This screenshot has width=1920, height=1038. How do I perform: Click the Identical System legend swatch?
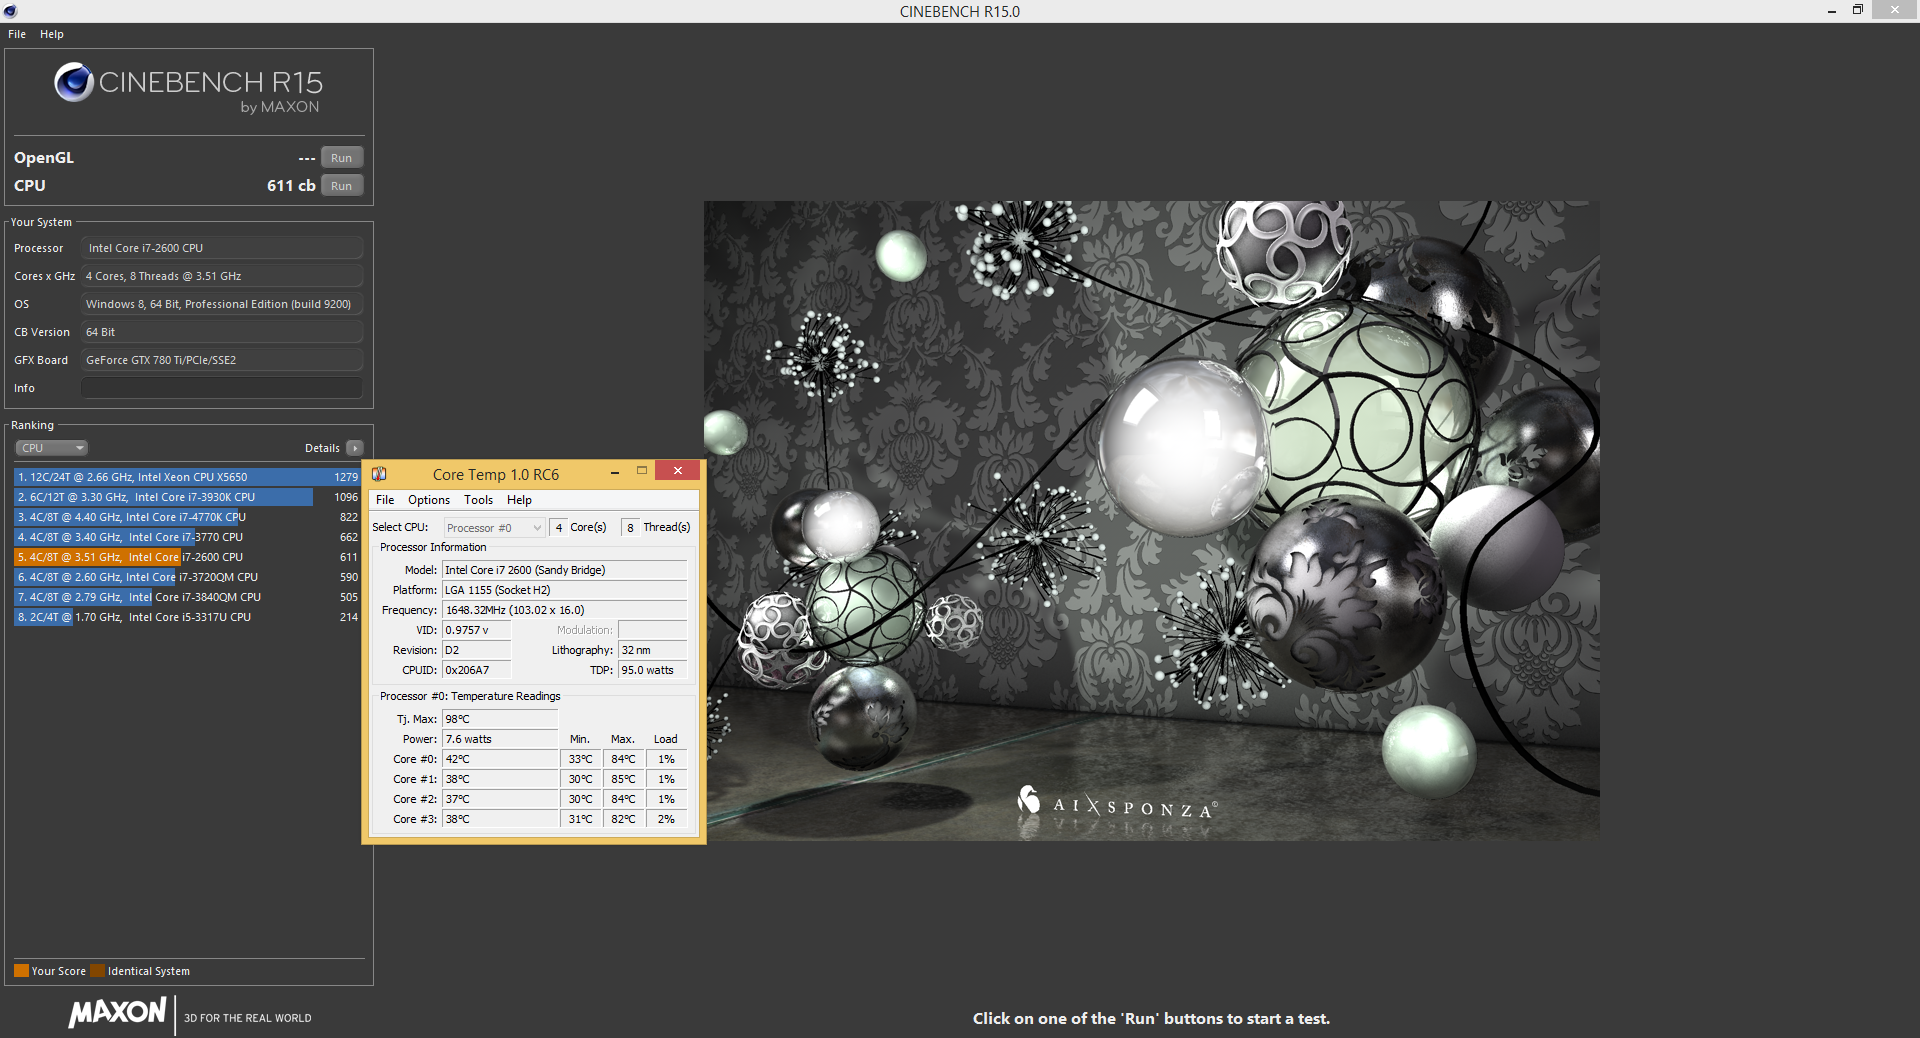(97, 971)
